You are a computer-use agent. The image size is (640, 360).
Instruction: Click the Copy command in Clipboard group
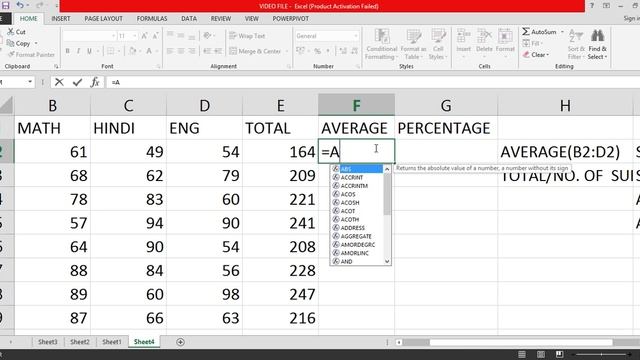[x=18, y=43]
